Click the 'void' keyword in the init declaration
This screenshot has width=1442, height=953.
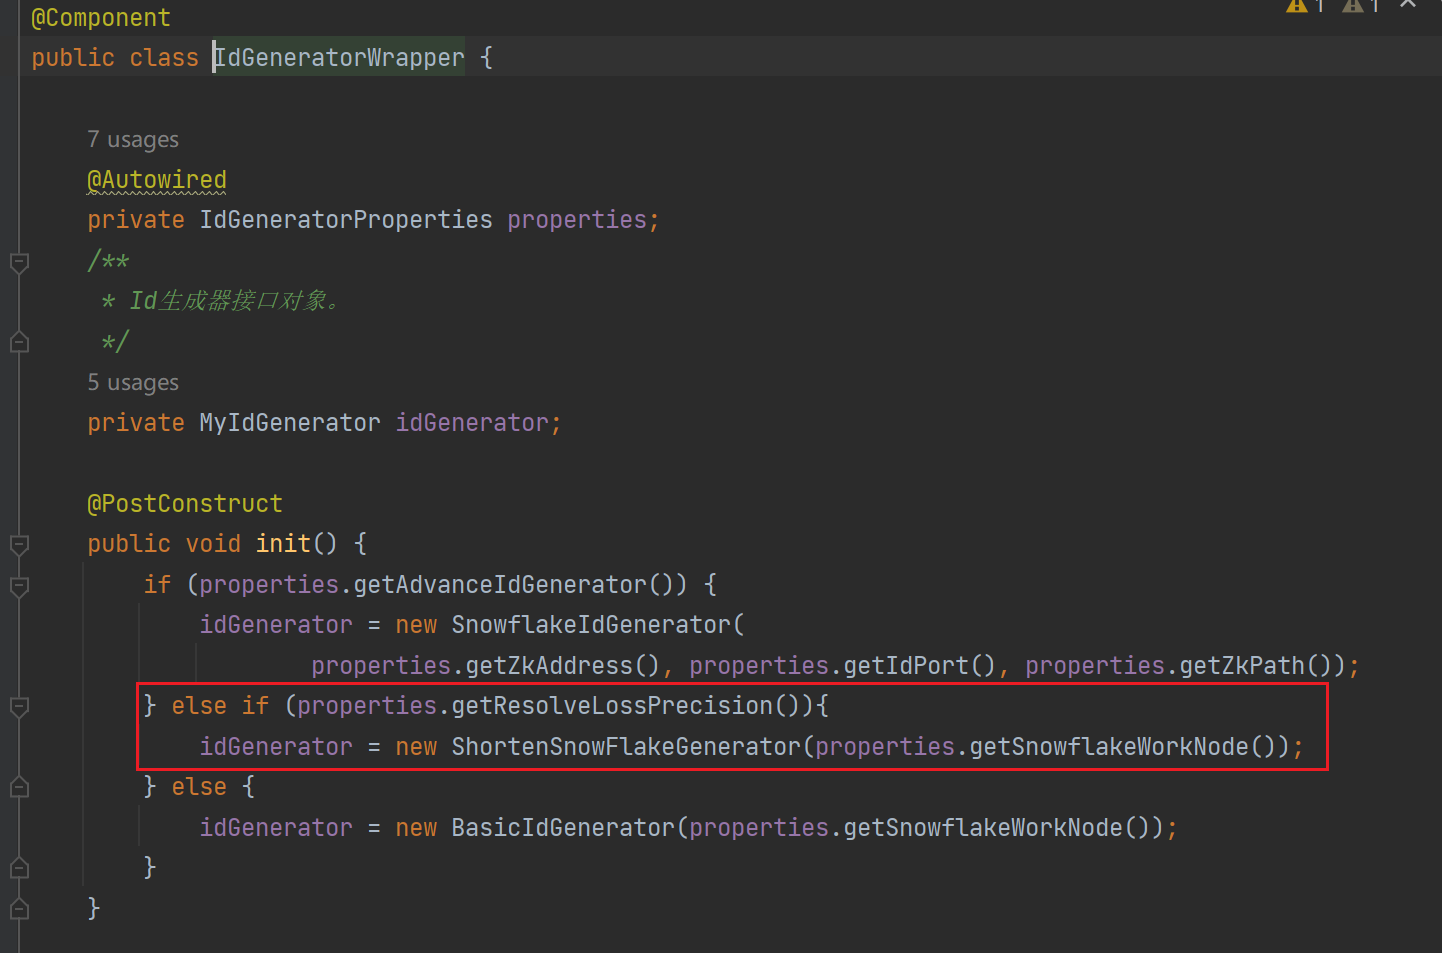click(213, 544)
